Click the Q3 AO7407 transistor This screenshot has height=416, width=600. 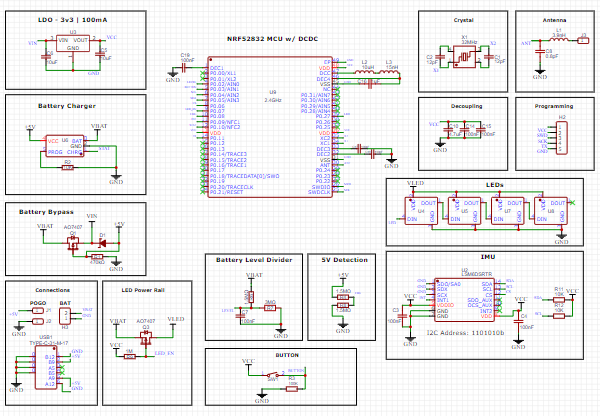tap(145, 338)
